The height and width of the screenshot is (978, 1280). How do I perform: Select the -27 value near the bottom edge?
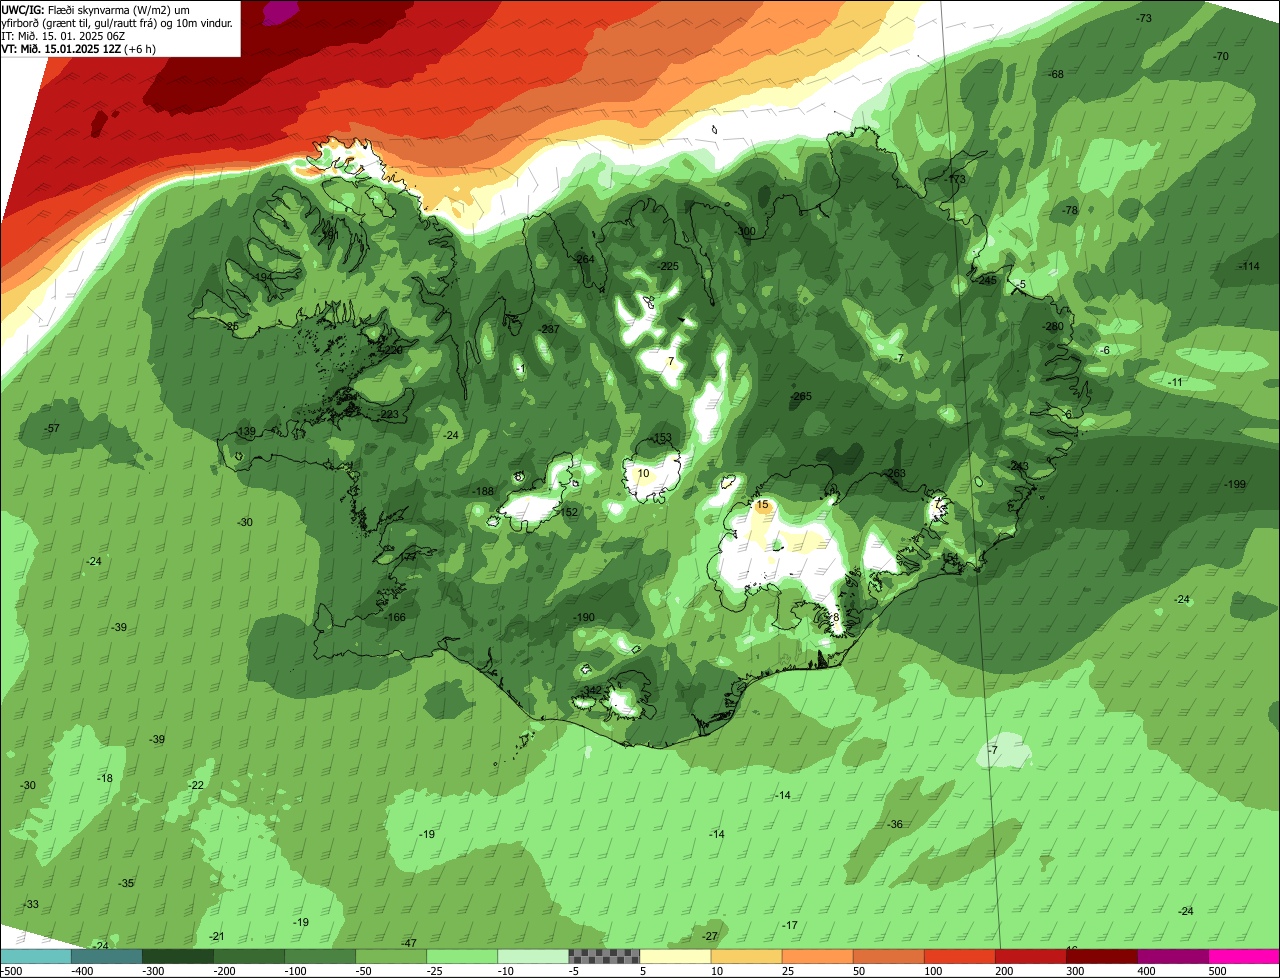click(710, 936)
